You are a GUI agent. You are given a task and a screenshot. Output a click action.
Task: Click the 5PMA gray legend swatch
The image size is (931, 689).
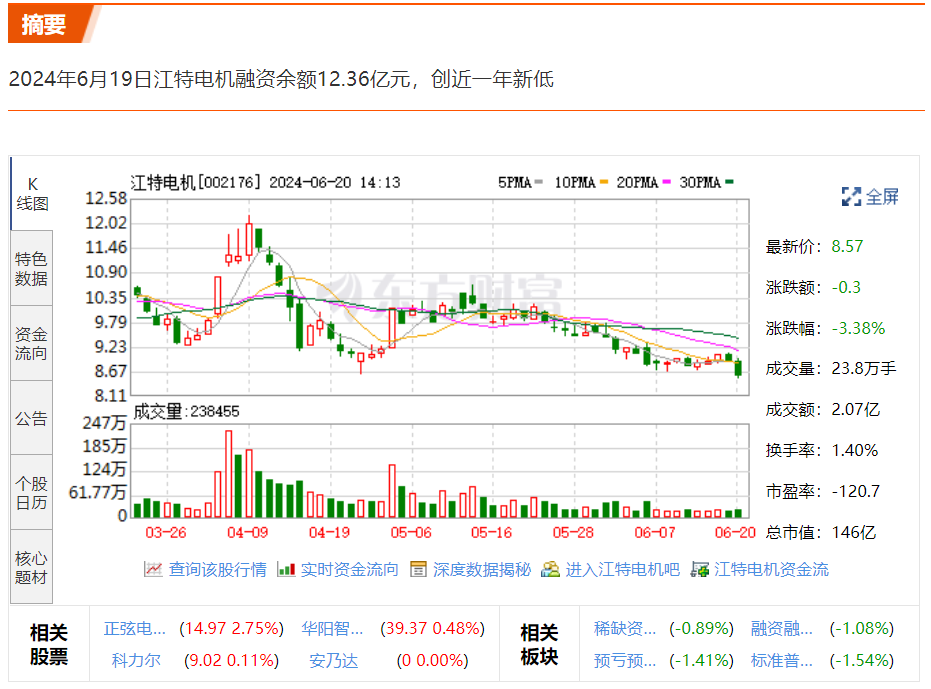tap(539, 182)
